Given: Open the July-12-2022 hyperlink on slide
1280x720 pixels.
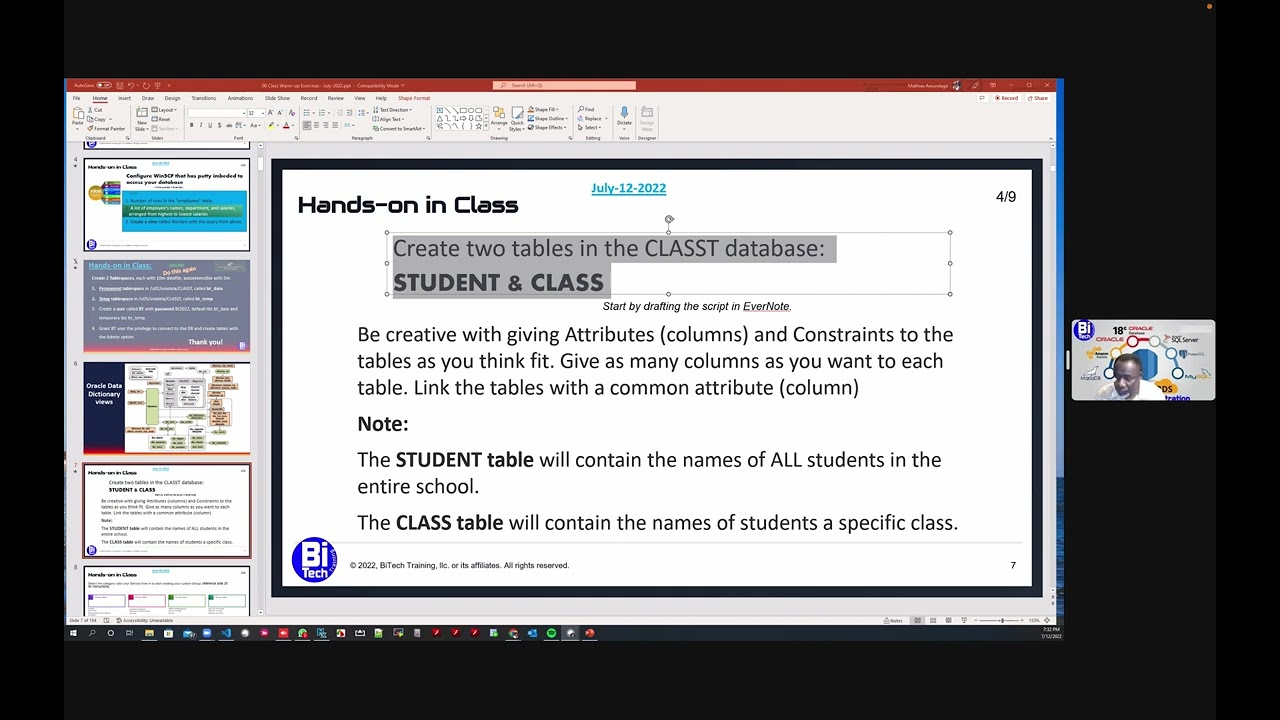Looking at the screenshot, I should coord(628,188).
